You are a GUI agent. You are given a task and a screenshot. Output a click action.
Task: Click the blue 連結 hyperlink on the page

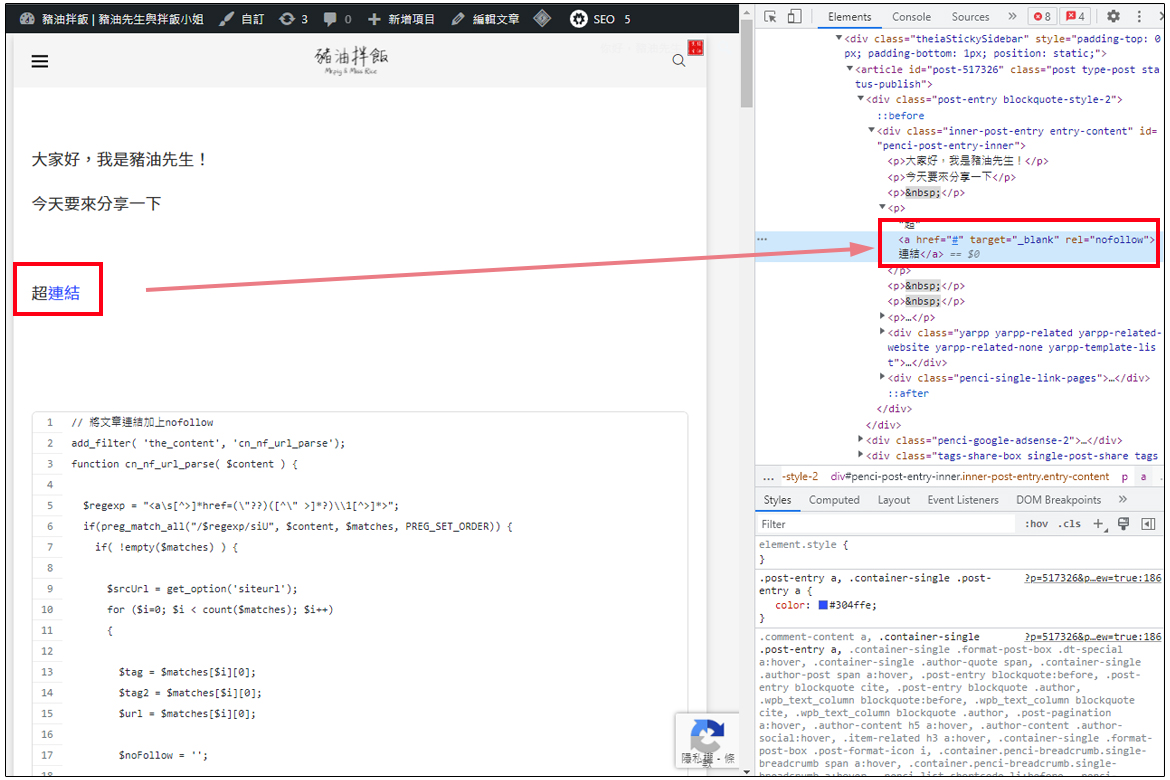click(64, 293)
